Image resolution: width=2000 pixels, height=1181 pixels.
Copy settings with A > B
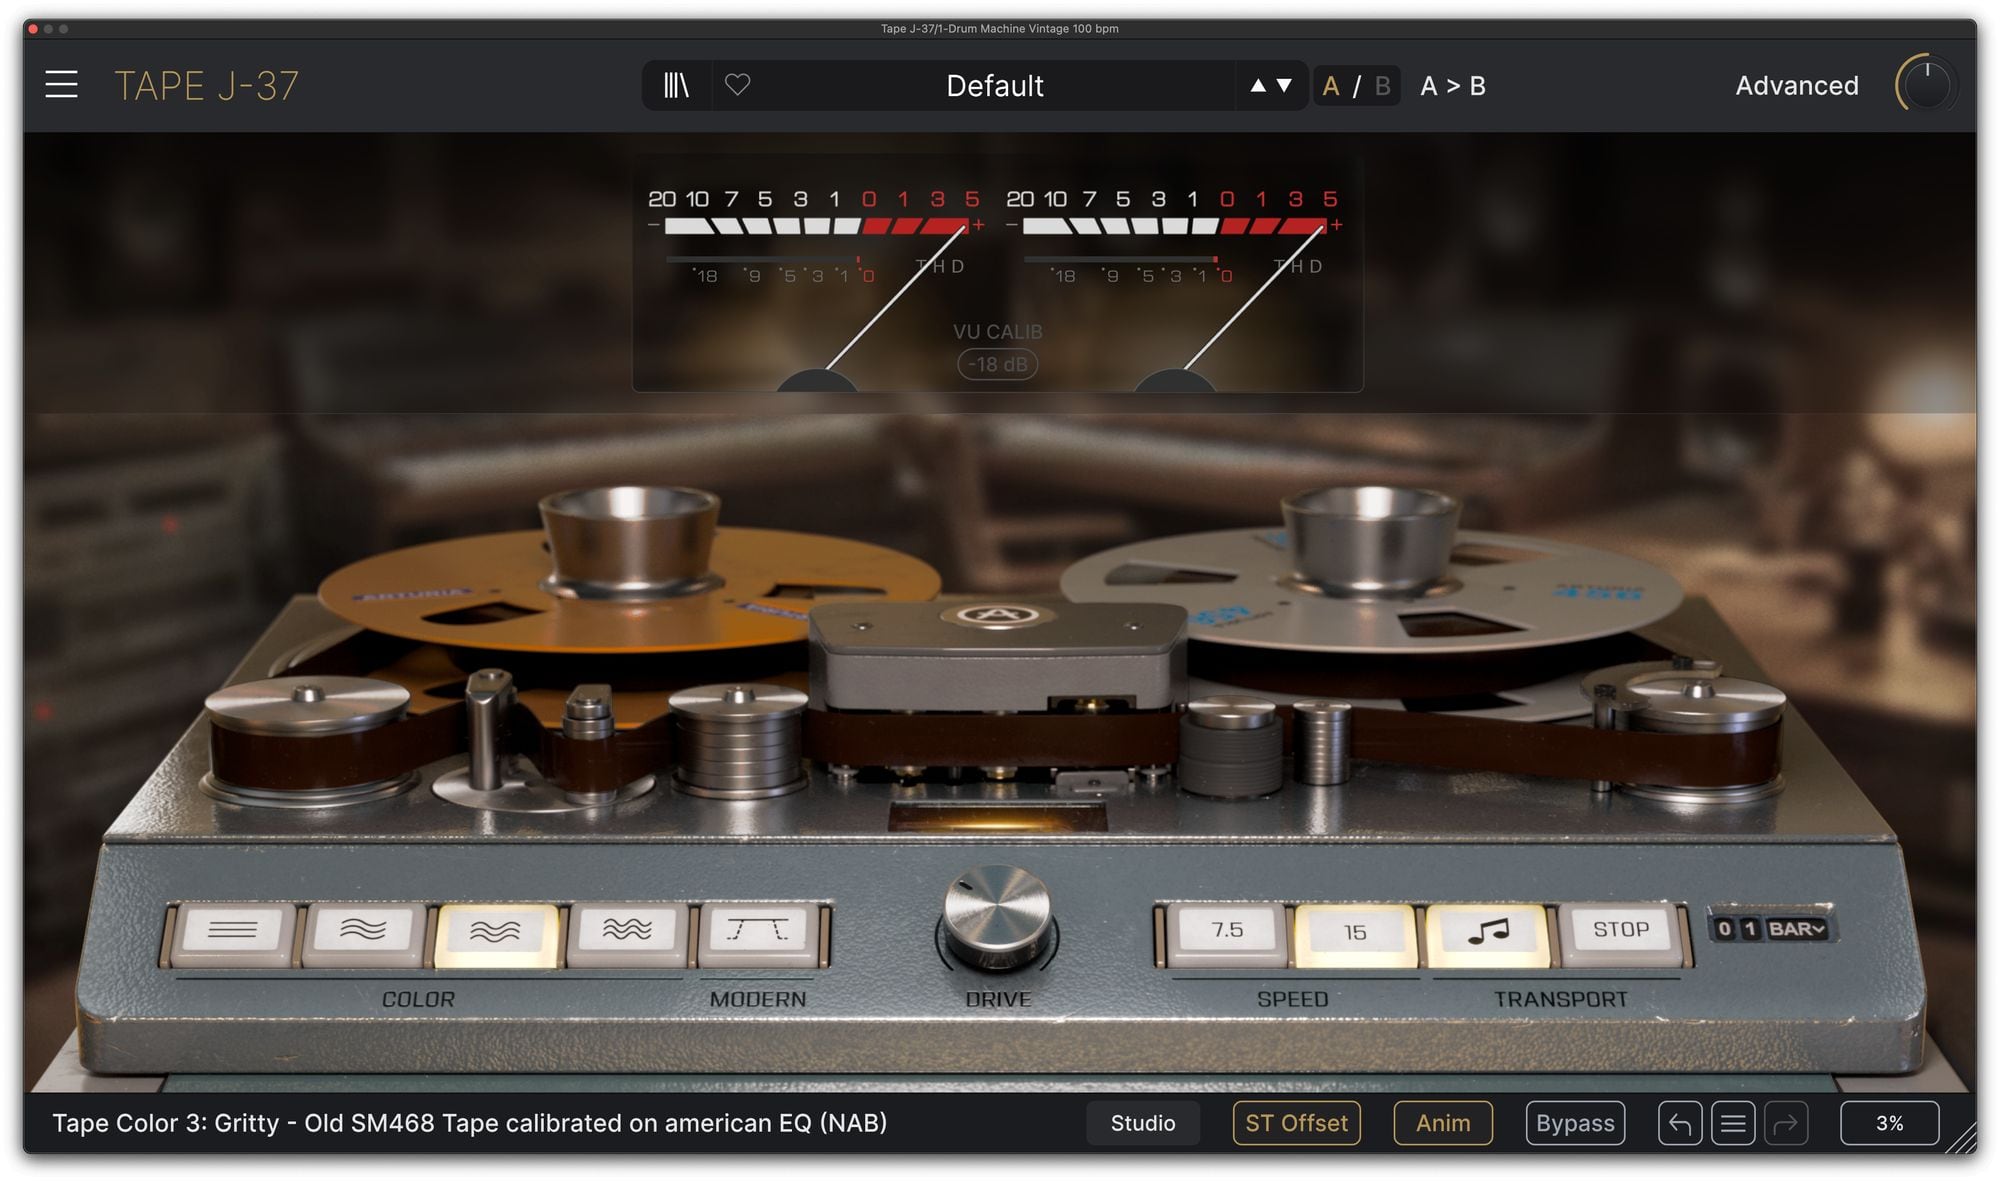click(x=1452, y=86)
